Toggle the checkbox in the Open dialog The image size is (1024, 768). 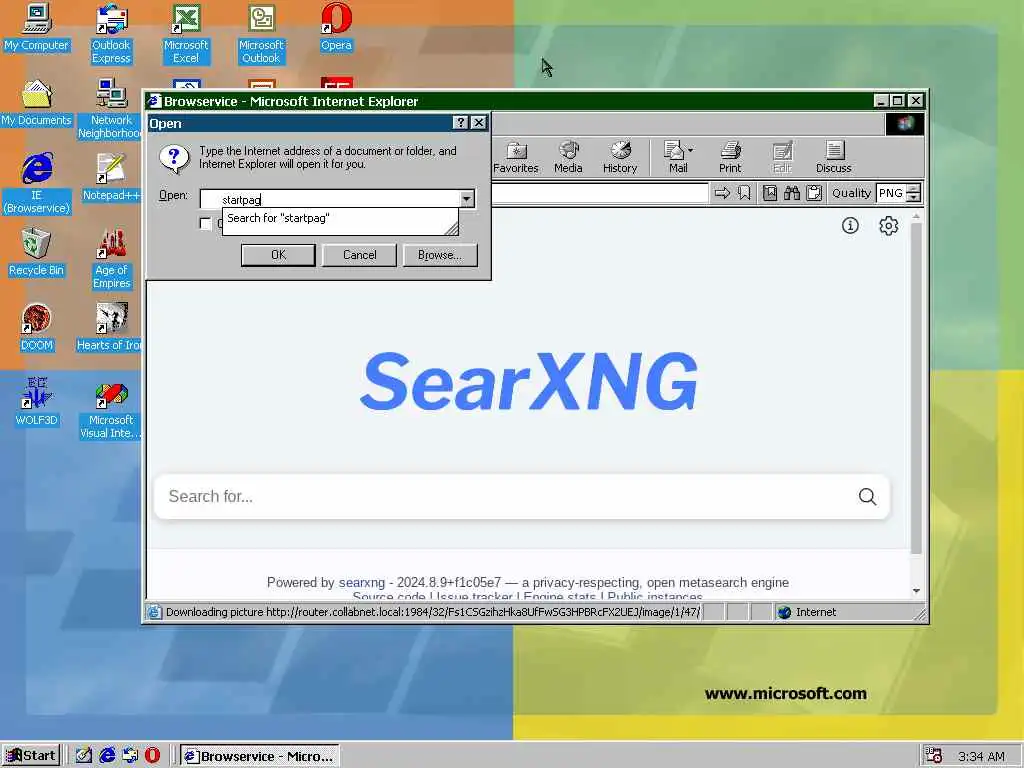tap(206, 223)
